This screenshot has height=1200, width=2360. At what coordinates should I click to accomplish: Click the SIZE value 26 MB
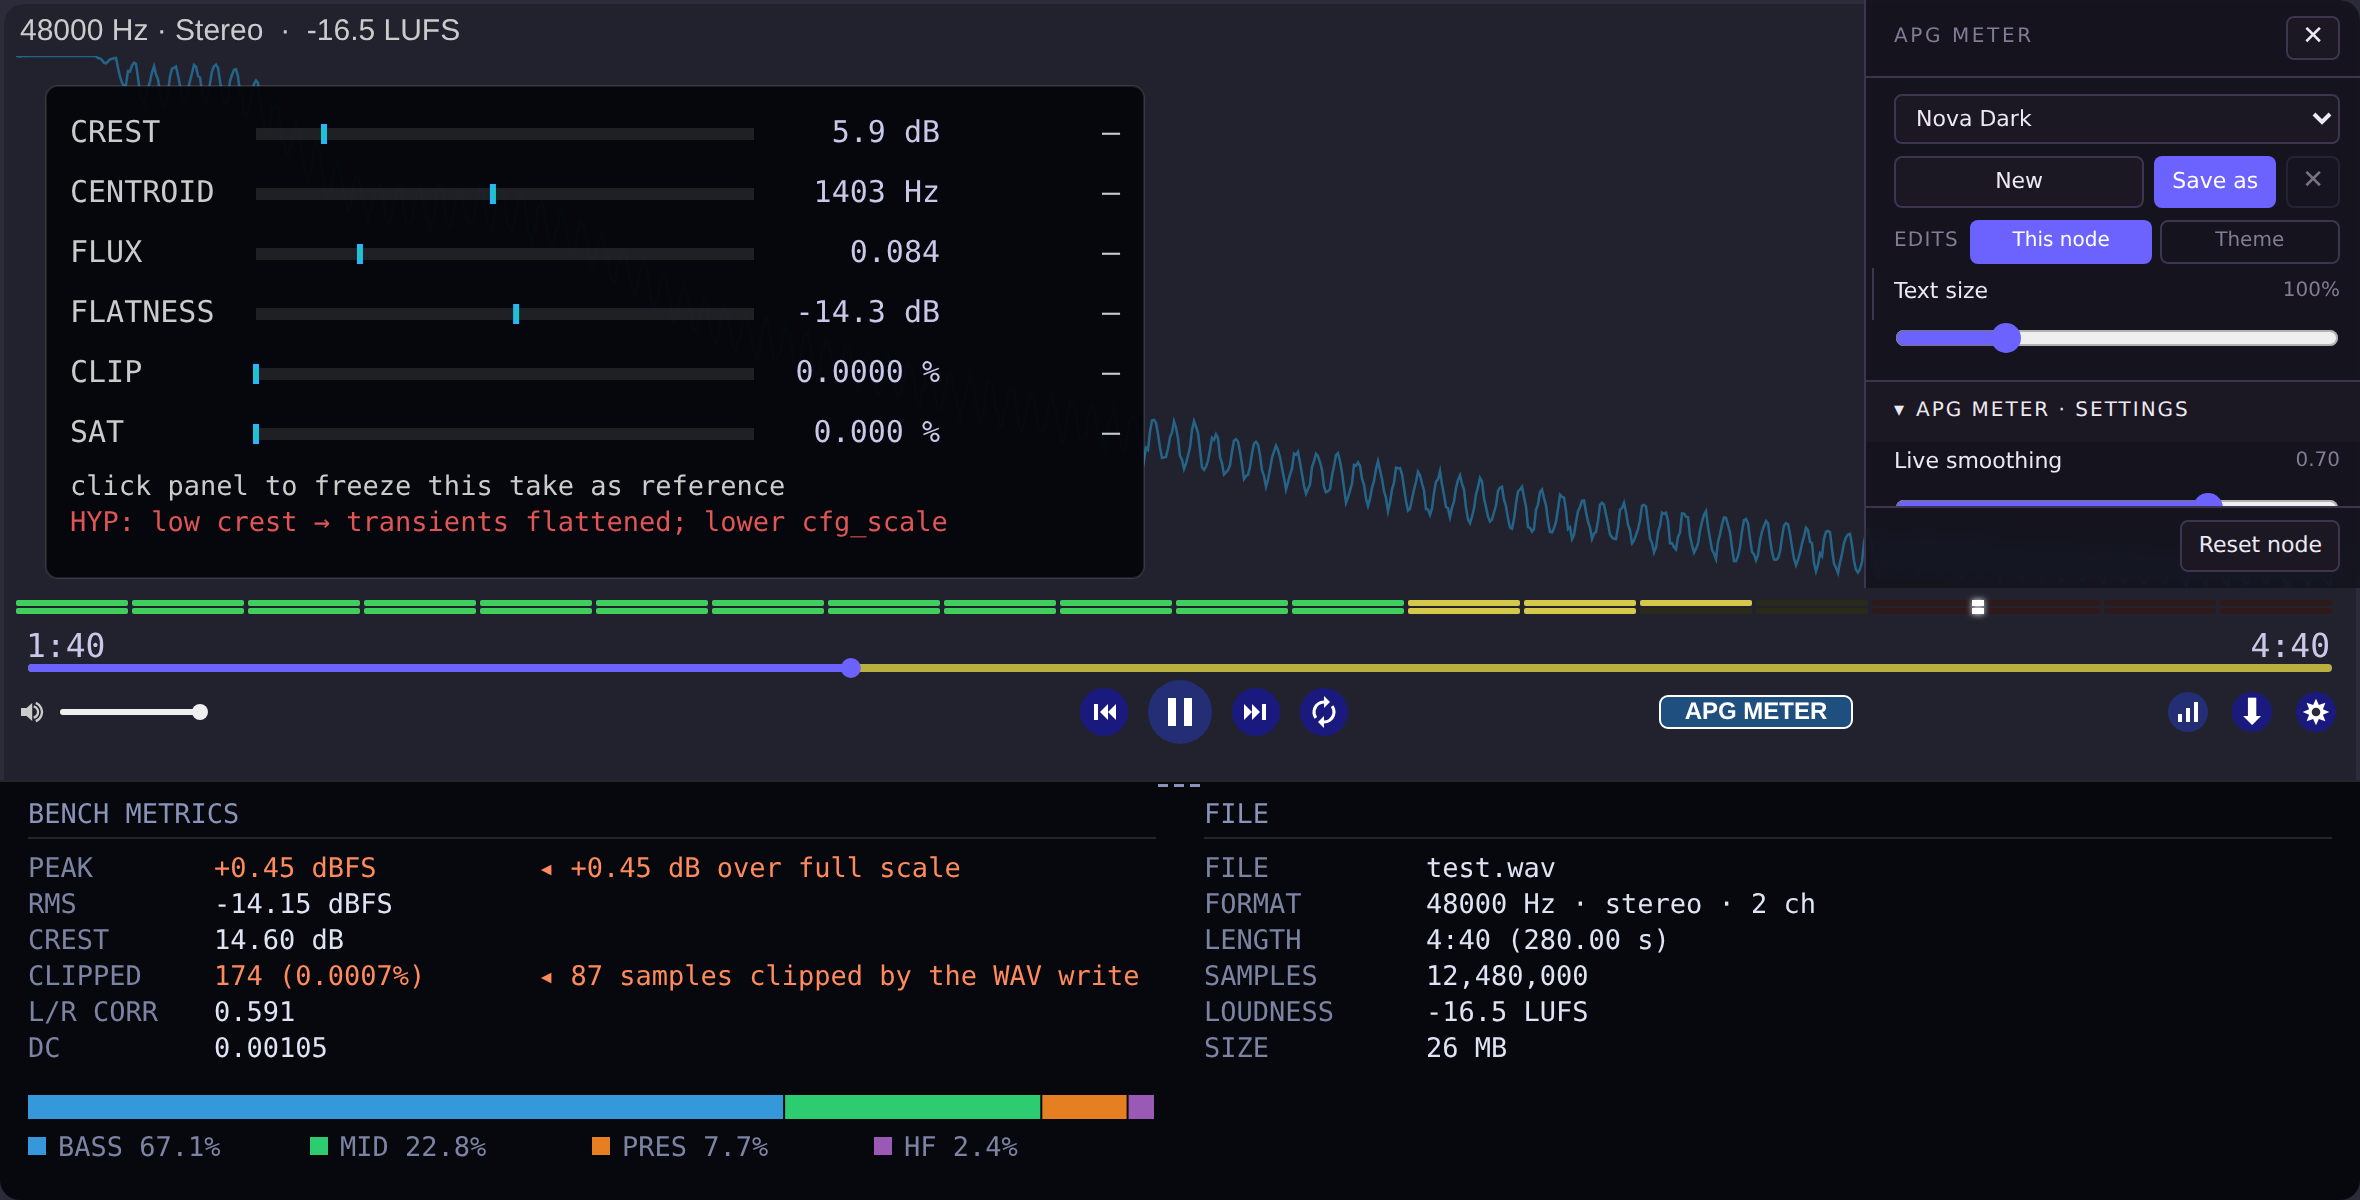(x=1466, y=1048)
